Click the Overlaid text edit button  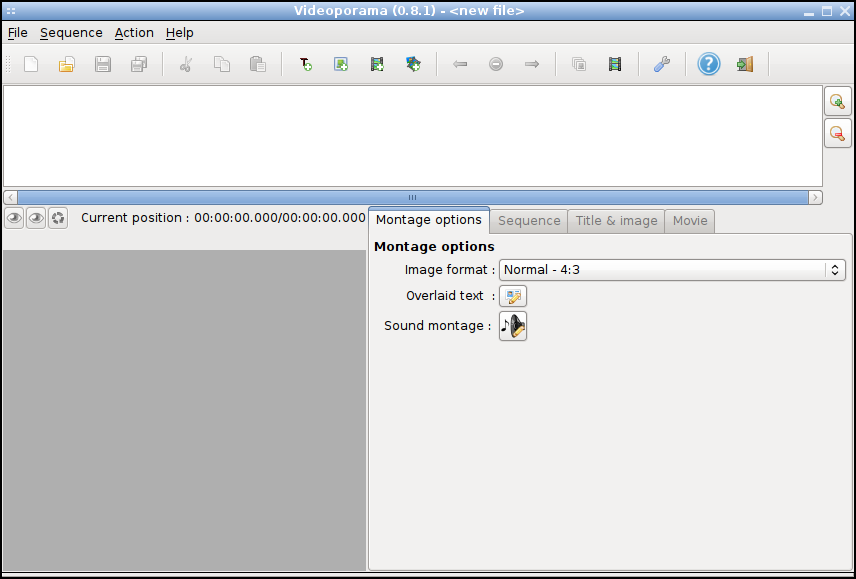(513, 296)
